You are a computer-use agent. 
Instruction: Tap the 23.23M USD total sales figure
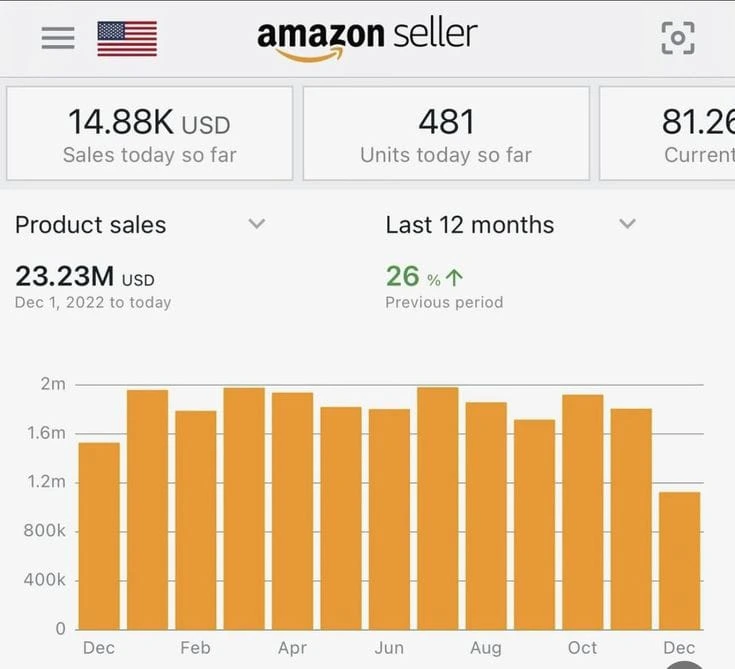click(85, 277)
